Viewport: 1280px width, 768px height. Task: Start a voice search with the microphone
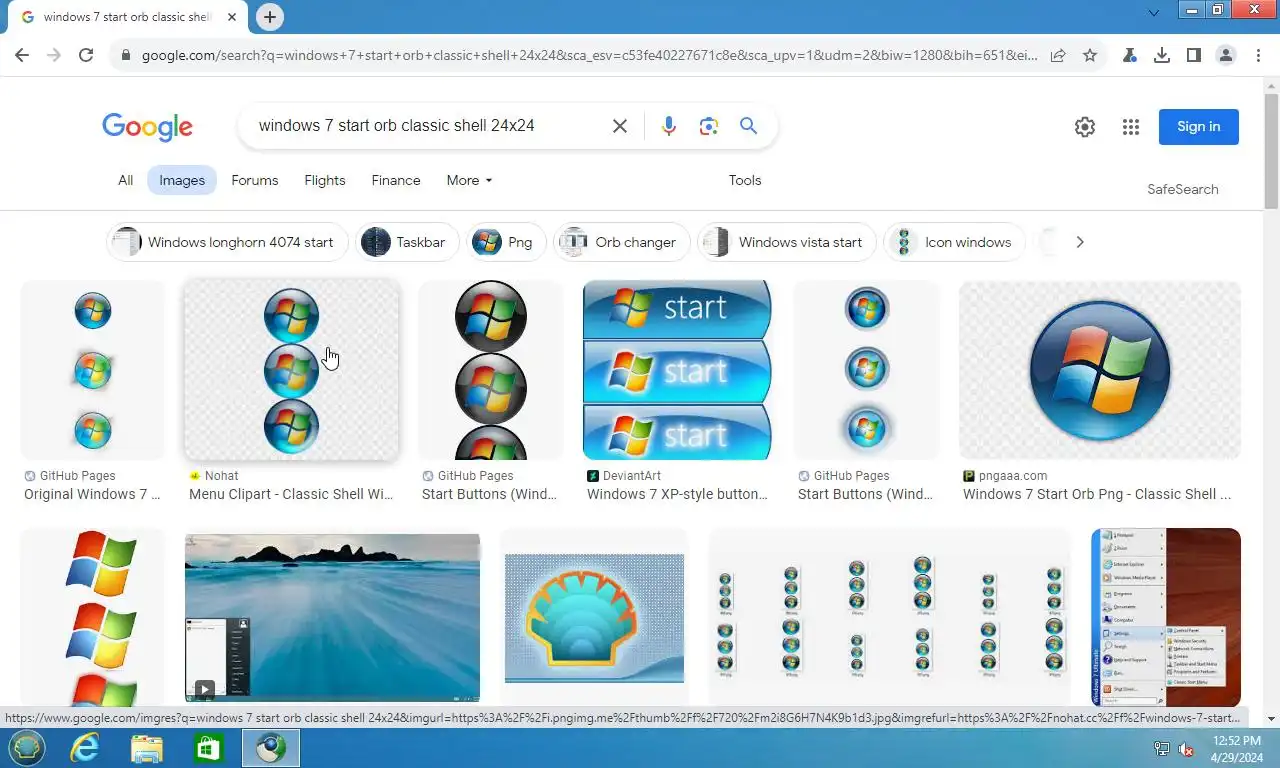coord(669,126)
